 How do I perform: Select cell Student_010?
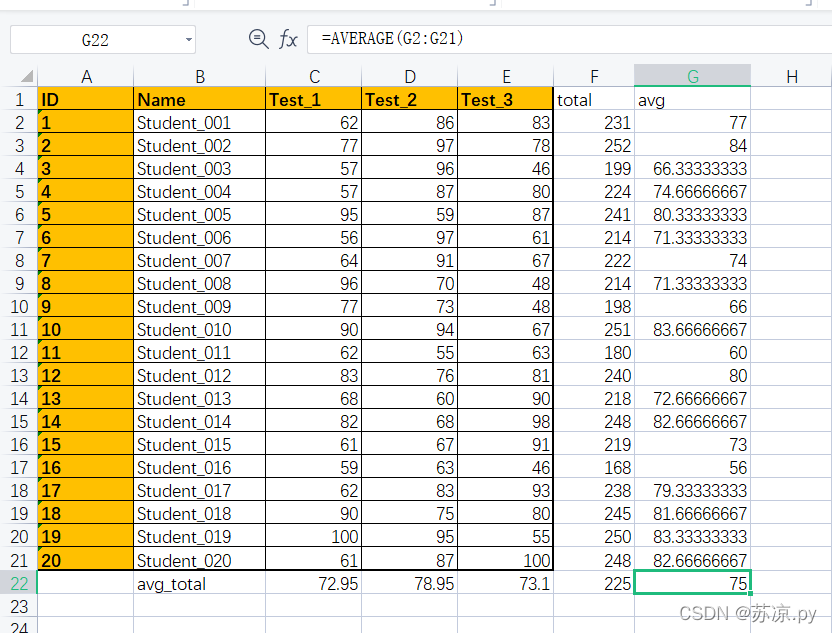(x=200, y=329)
